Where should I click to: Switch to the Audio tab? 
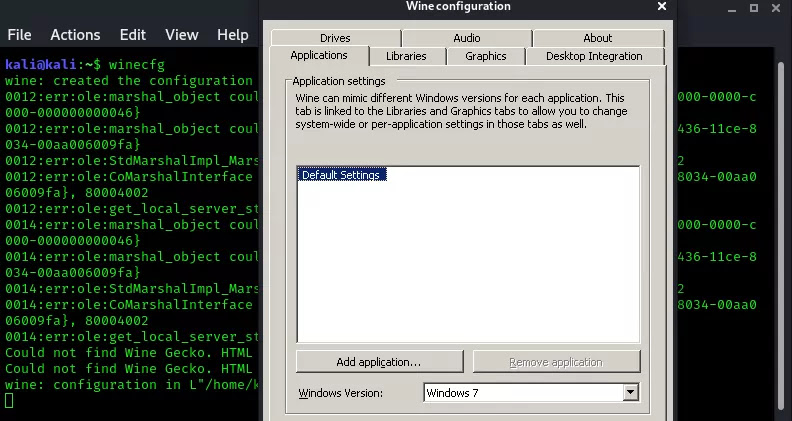click(x=467, y=38)
